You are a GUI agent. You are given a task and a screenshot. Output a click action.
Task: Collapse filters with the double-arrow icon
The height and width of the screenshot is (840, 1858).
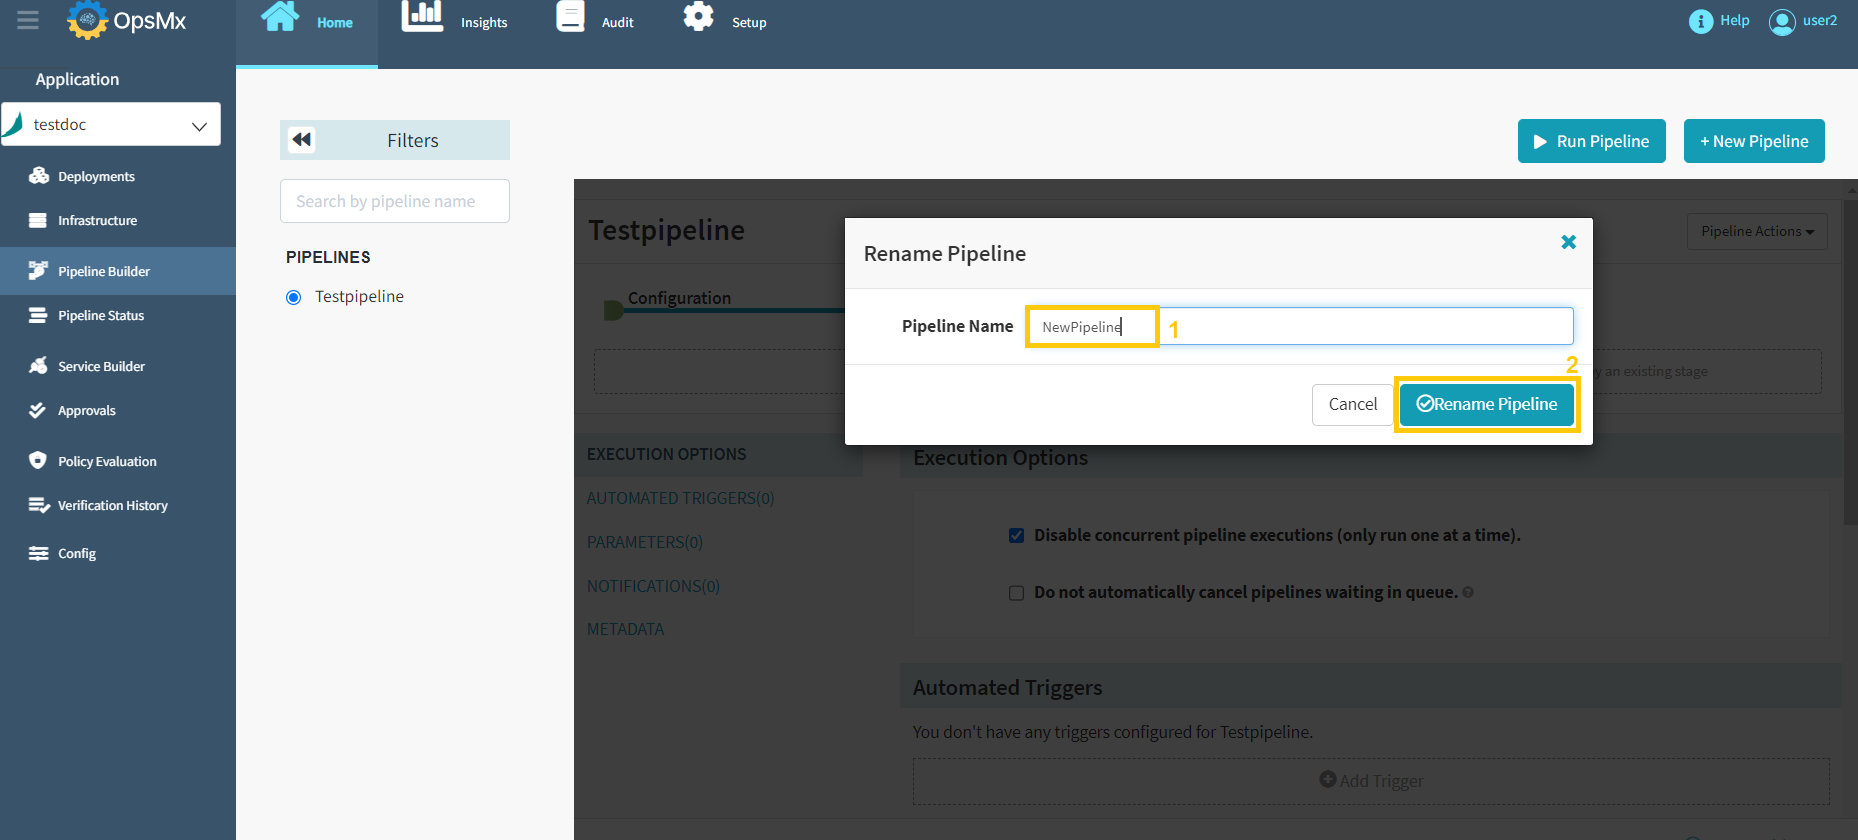pyautogui.click(x=302, y=140)
